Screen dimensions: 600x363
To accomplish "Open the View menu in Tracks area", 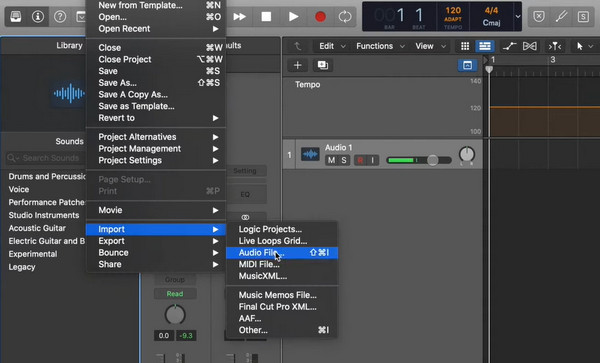I will (430, 46).
